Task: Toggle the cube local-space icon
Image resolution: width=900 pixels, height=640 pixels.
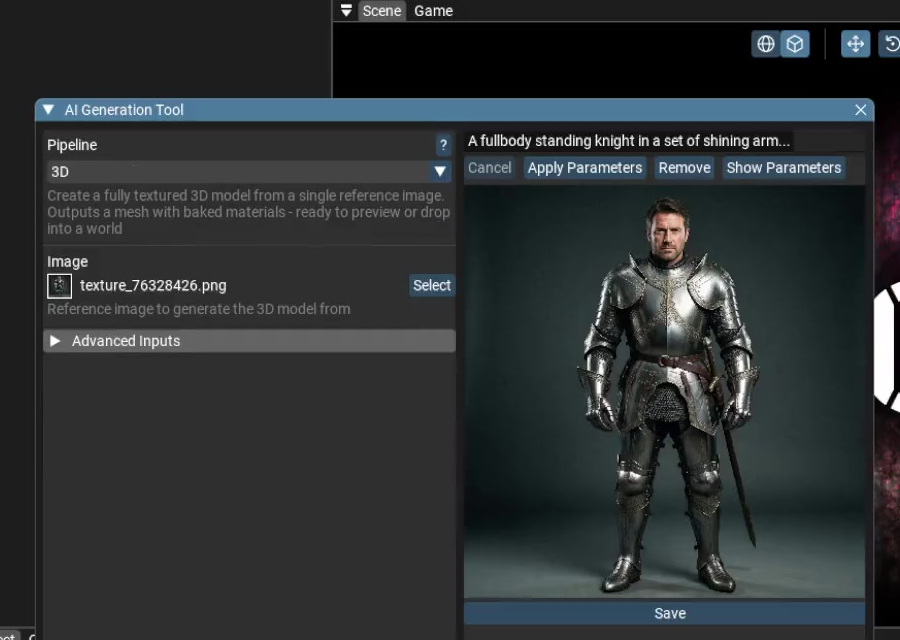Action: (x=795, y=44)
